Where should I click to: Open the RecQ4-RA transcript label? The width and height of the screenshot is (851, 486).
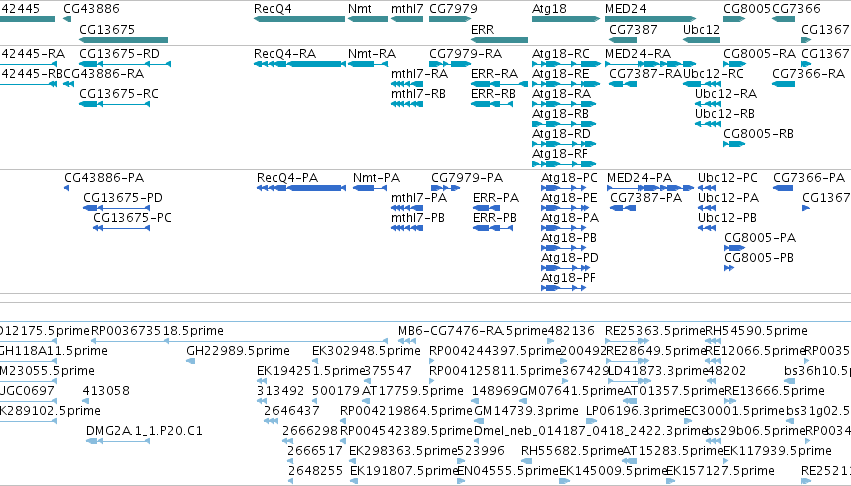pyautogui.click(x=285, y=54)
